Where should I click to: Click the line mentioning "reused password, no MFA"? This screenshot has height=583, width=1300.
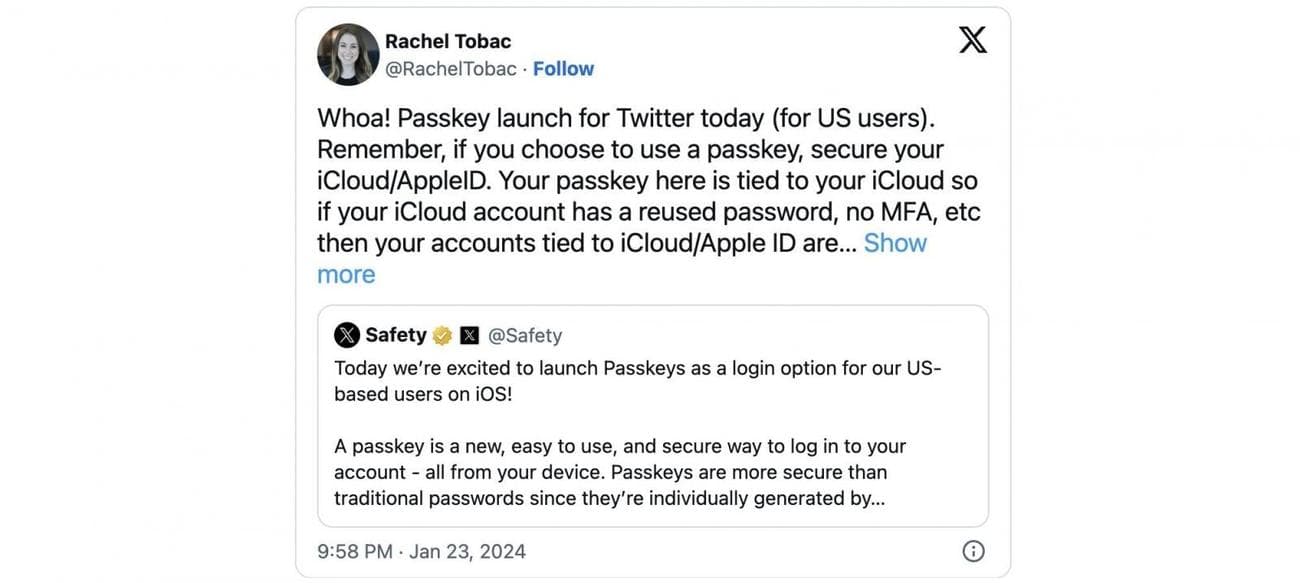tap(649, 212)
